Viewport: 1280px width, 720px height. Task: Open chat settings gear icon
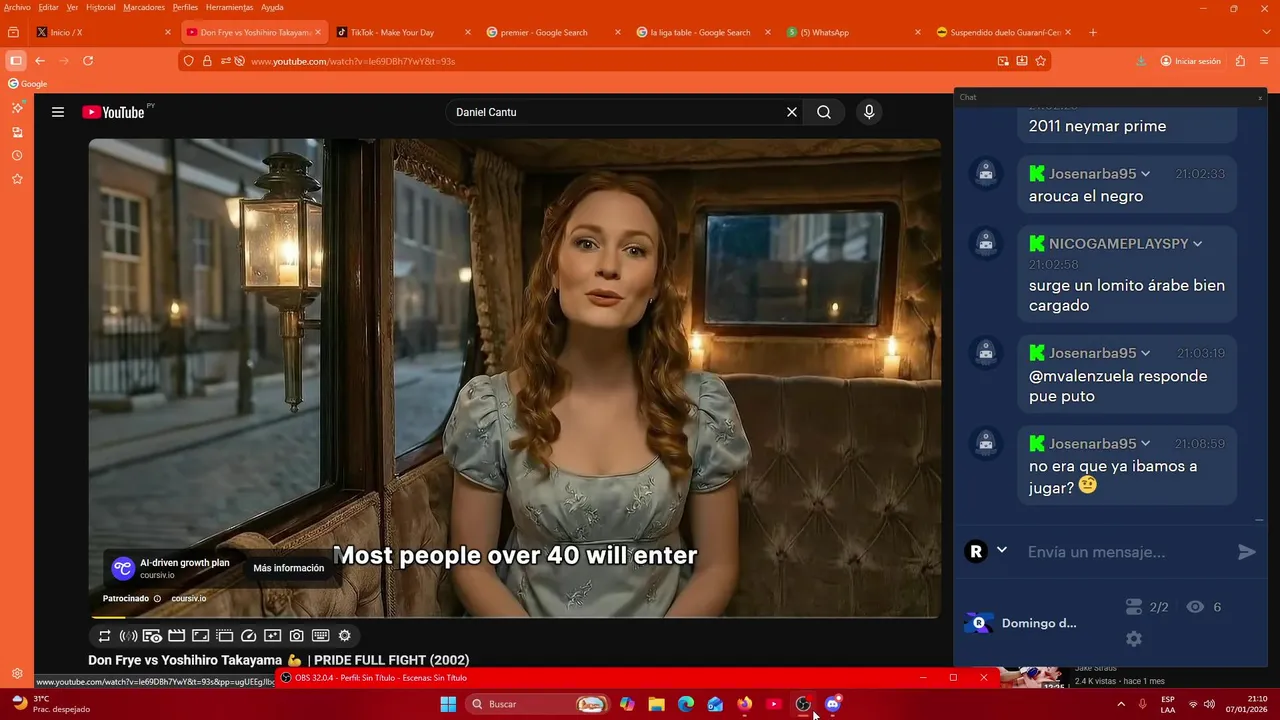1133,638
